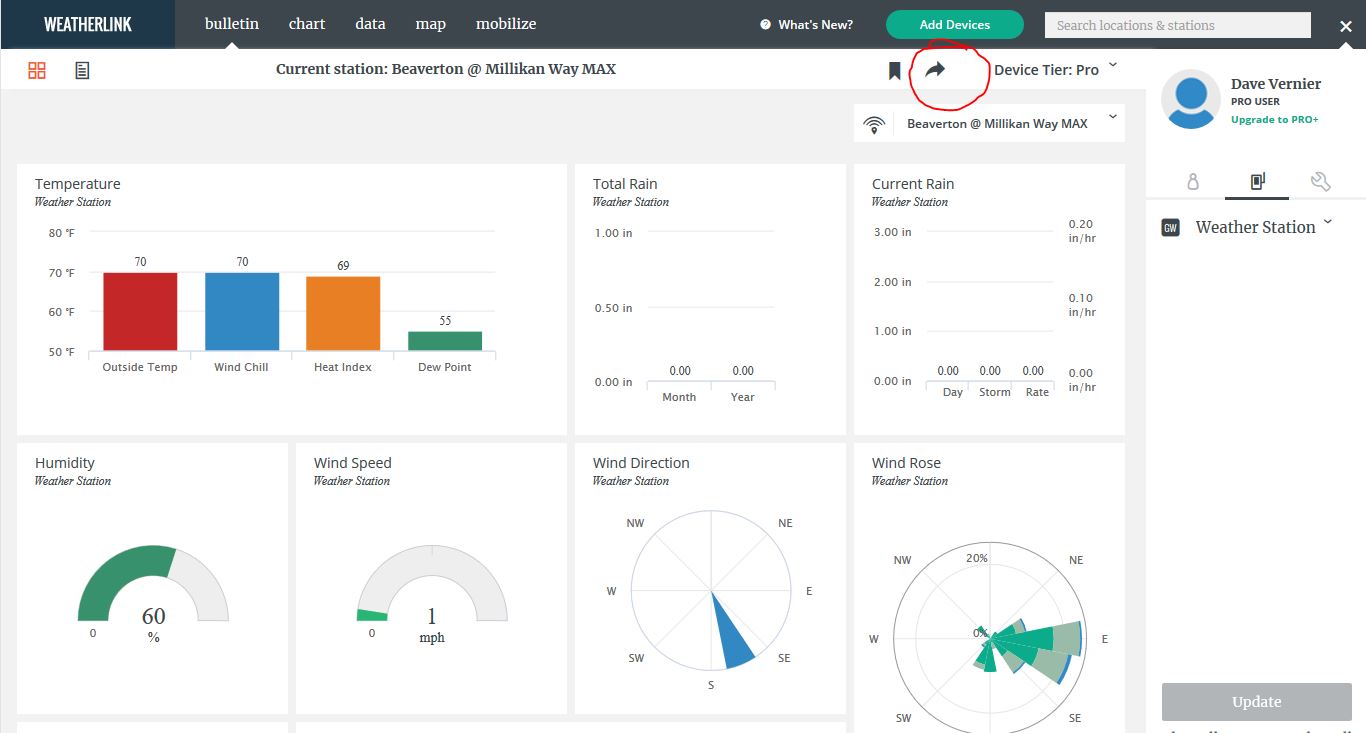Expand the Device Tier: Pro dropdown

tap(1056, 69)
